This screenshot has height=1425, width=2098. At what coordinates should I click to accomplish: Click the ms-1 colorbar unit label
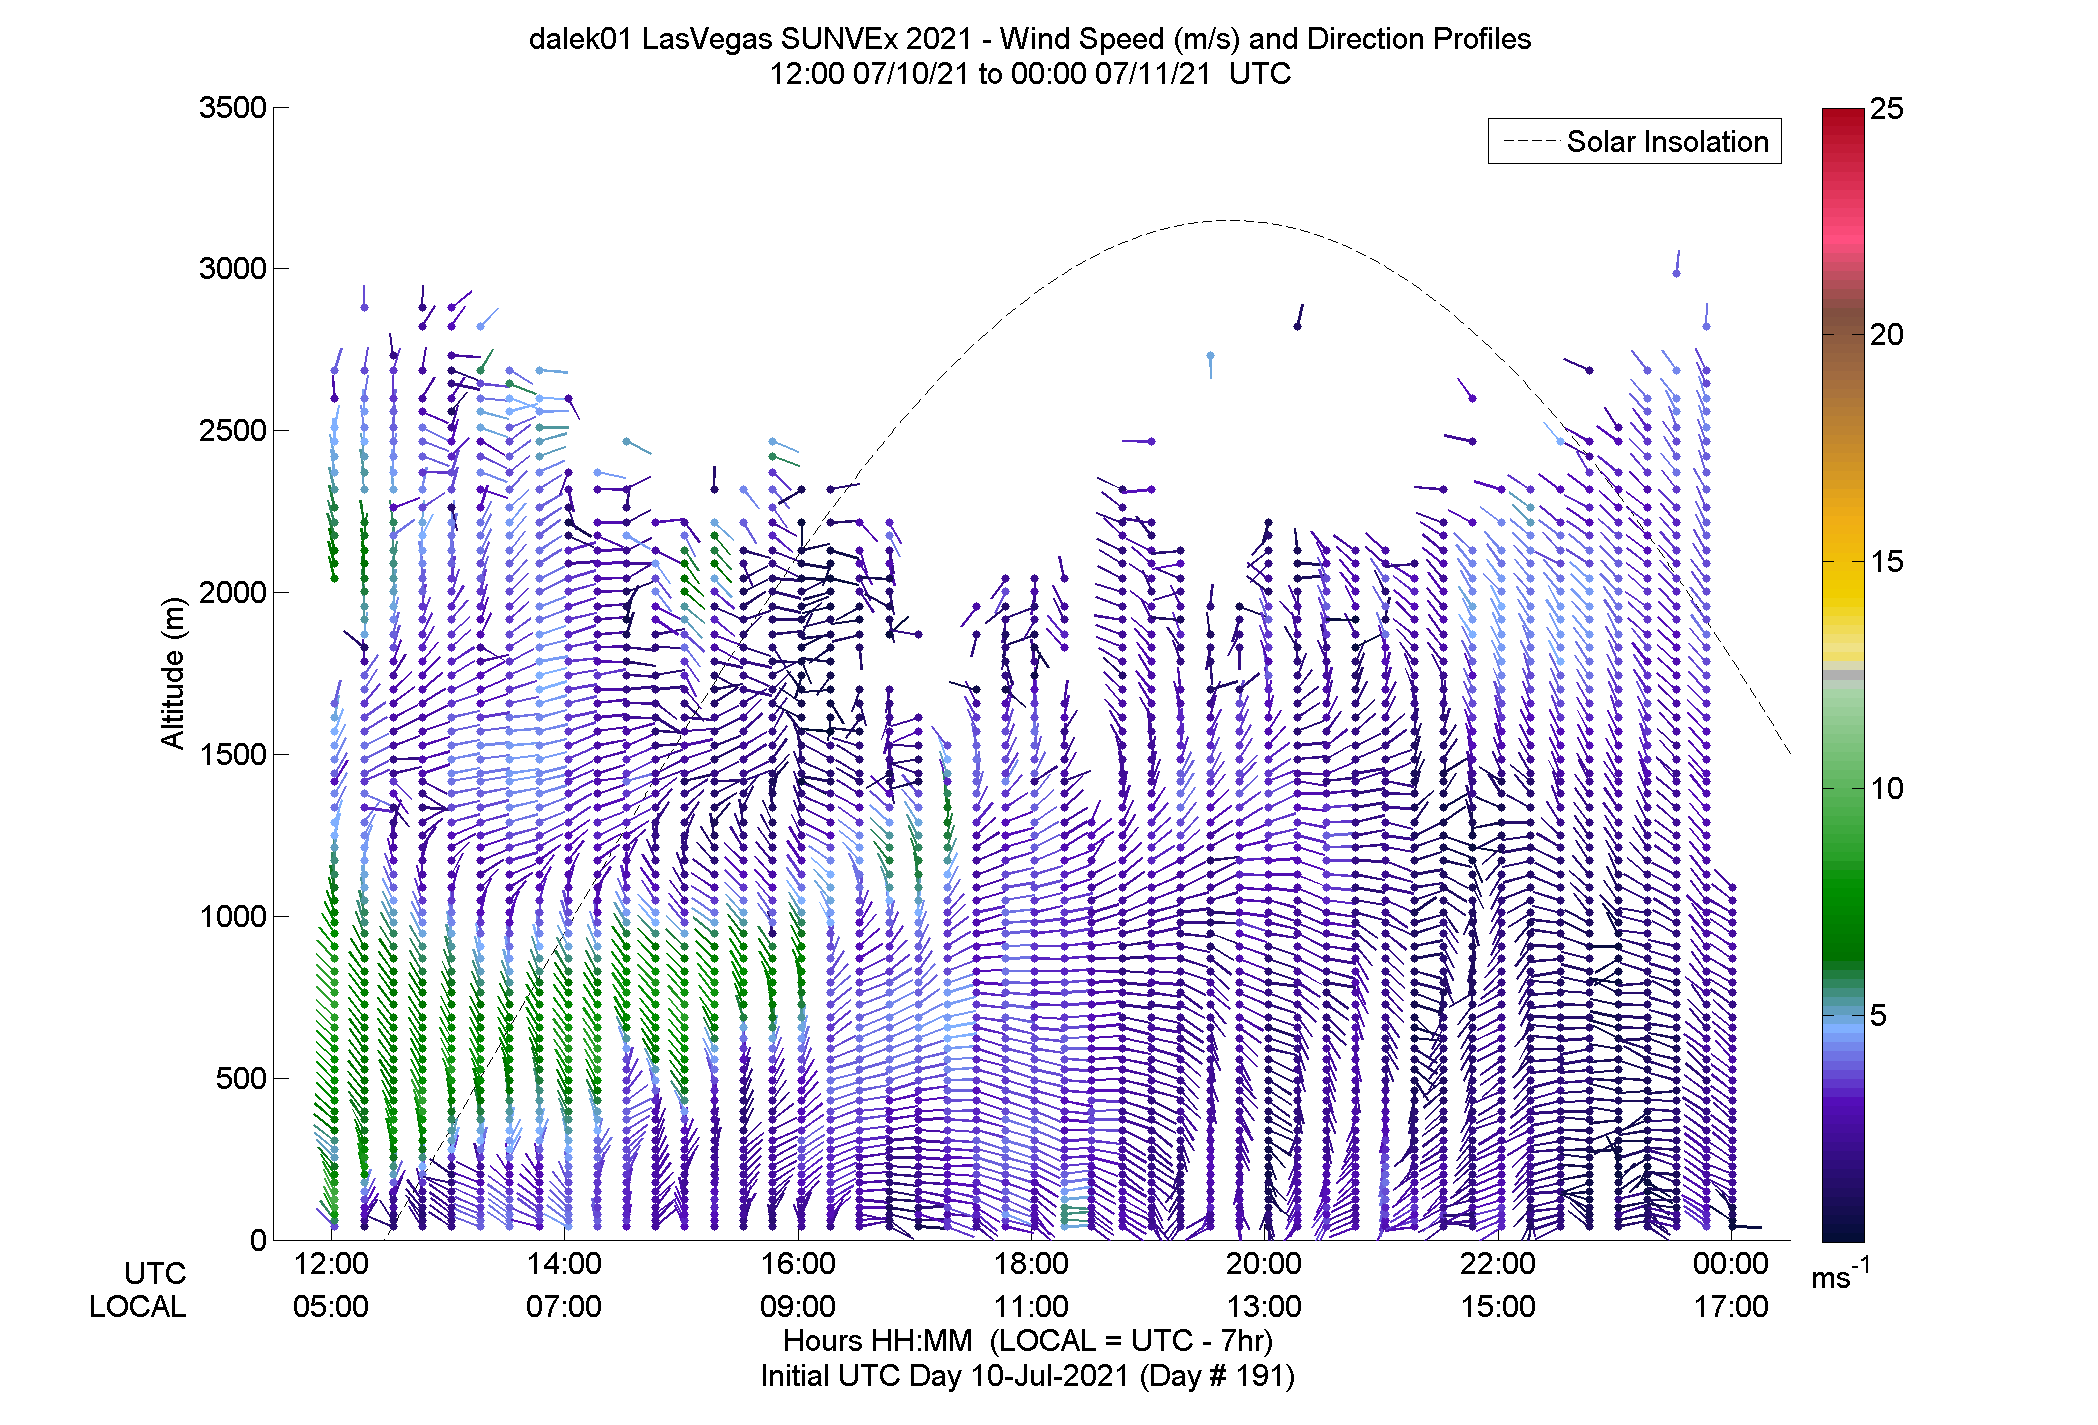1841,1274
